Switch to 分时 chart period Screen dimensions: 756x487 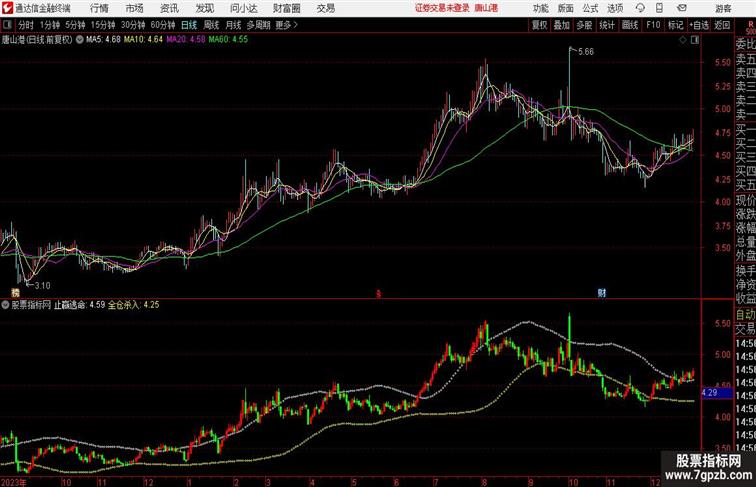(26, 25)
